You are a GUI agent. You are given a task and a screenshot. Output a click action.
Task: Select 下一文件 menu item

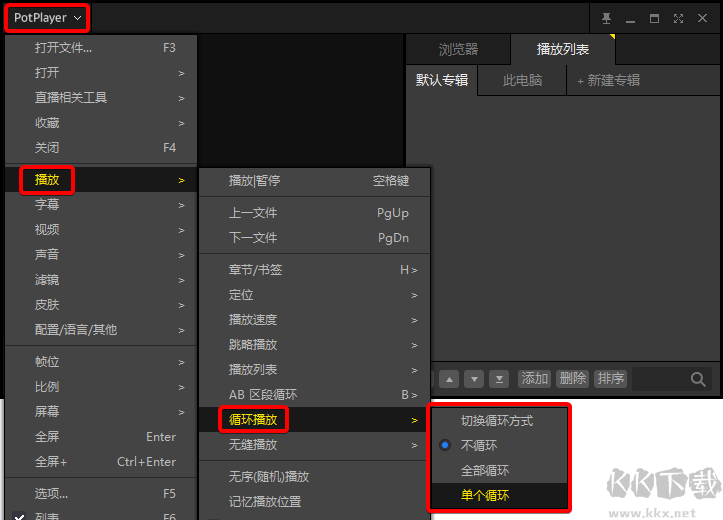point(315,238)
